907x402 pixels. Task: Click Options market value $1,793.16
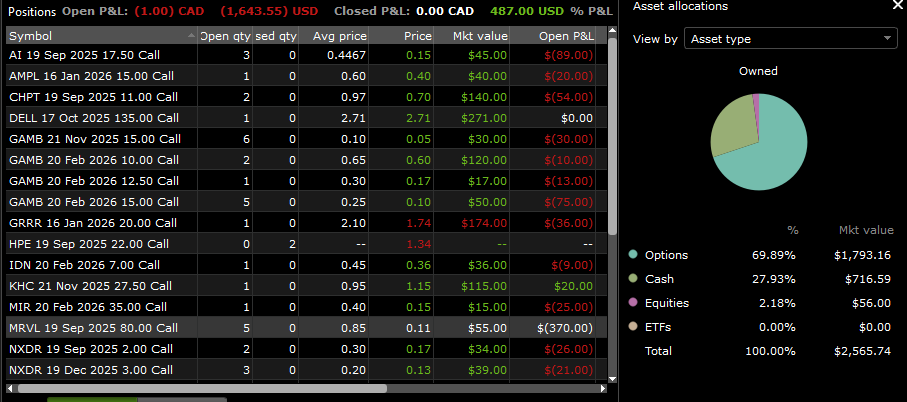[862, 255]
